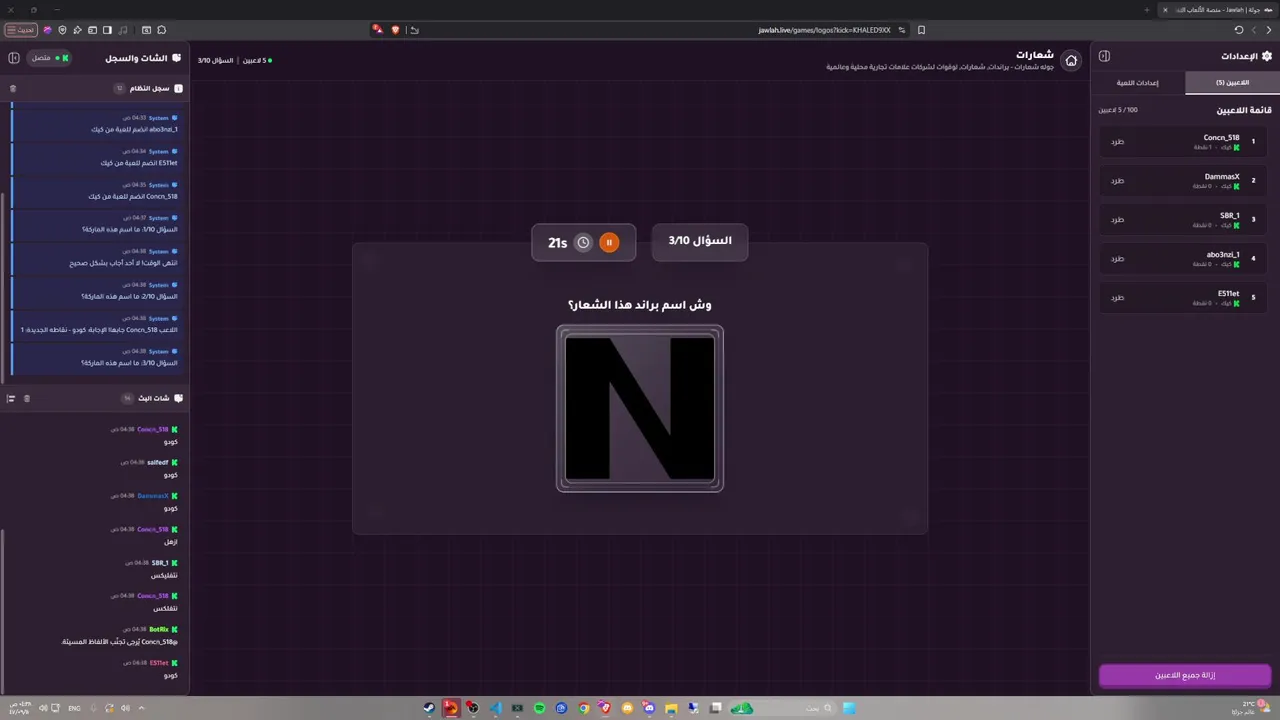Open Brave VPN shield icon
The image size is (1280, 720).
[62, 30]
